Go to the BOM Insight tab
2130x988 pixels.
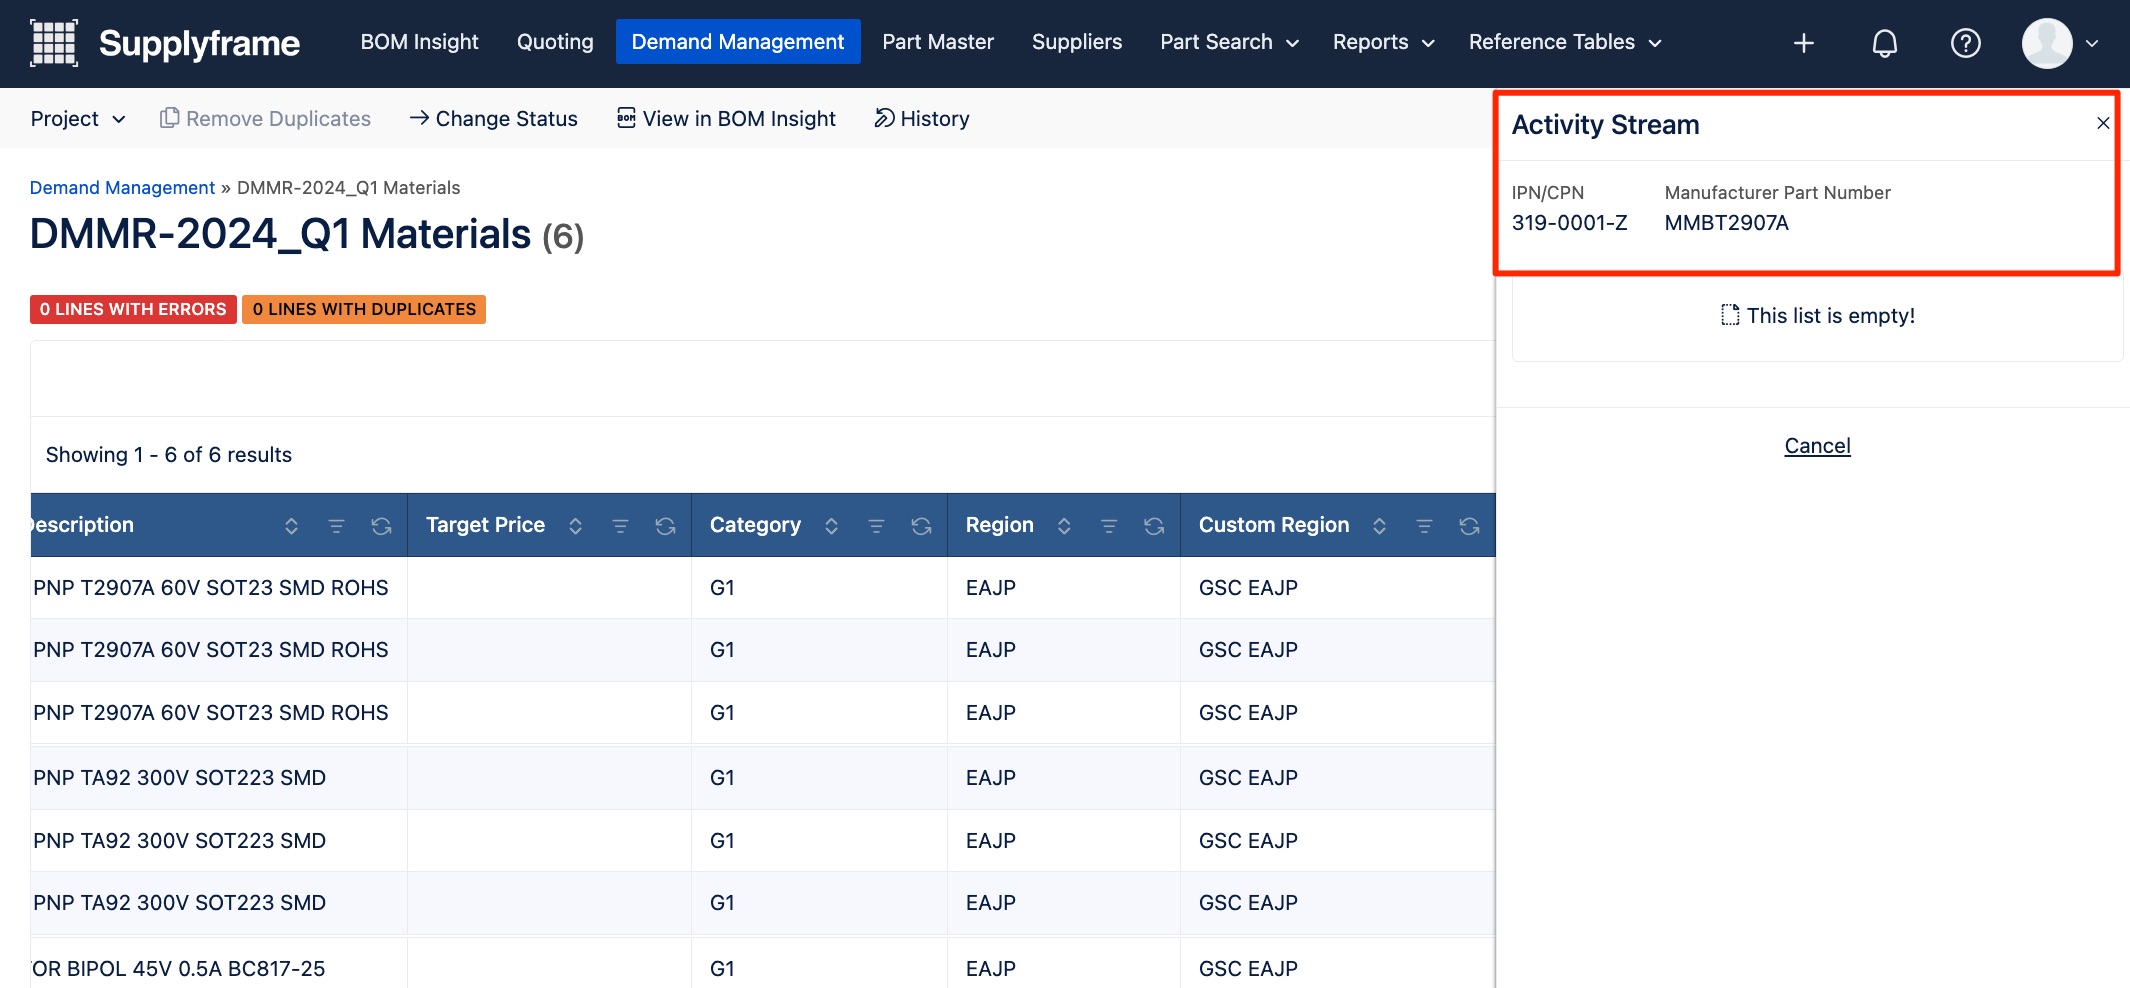click(x=419, y=42)
